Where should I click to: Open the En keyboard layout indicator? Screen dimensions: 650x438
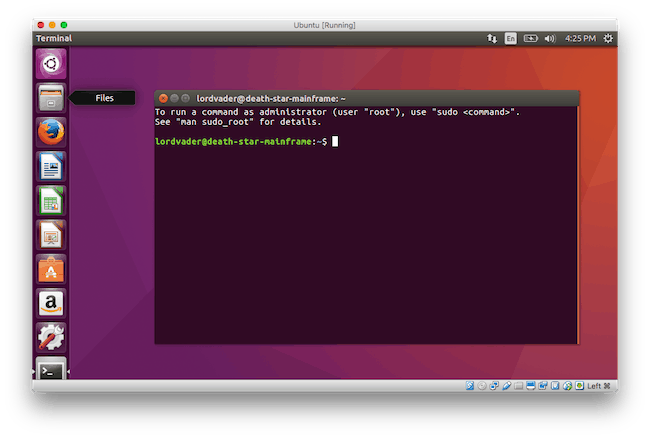[510, 39]
